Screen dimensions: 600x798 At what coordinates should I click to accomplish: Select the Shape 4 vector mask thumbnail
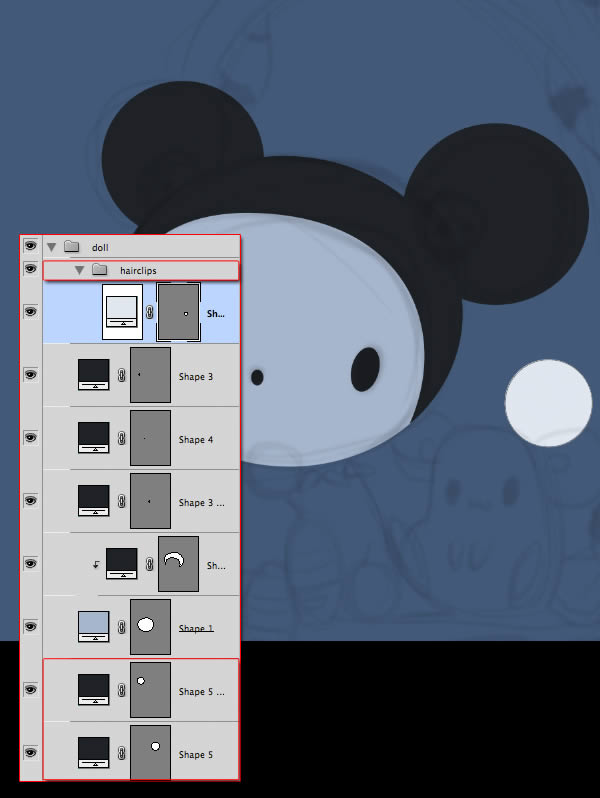[x=151, y=438]
